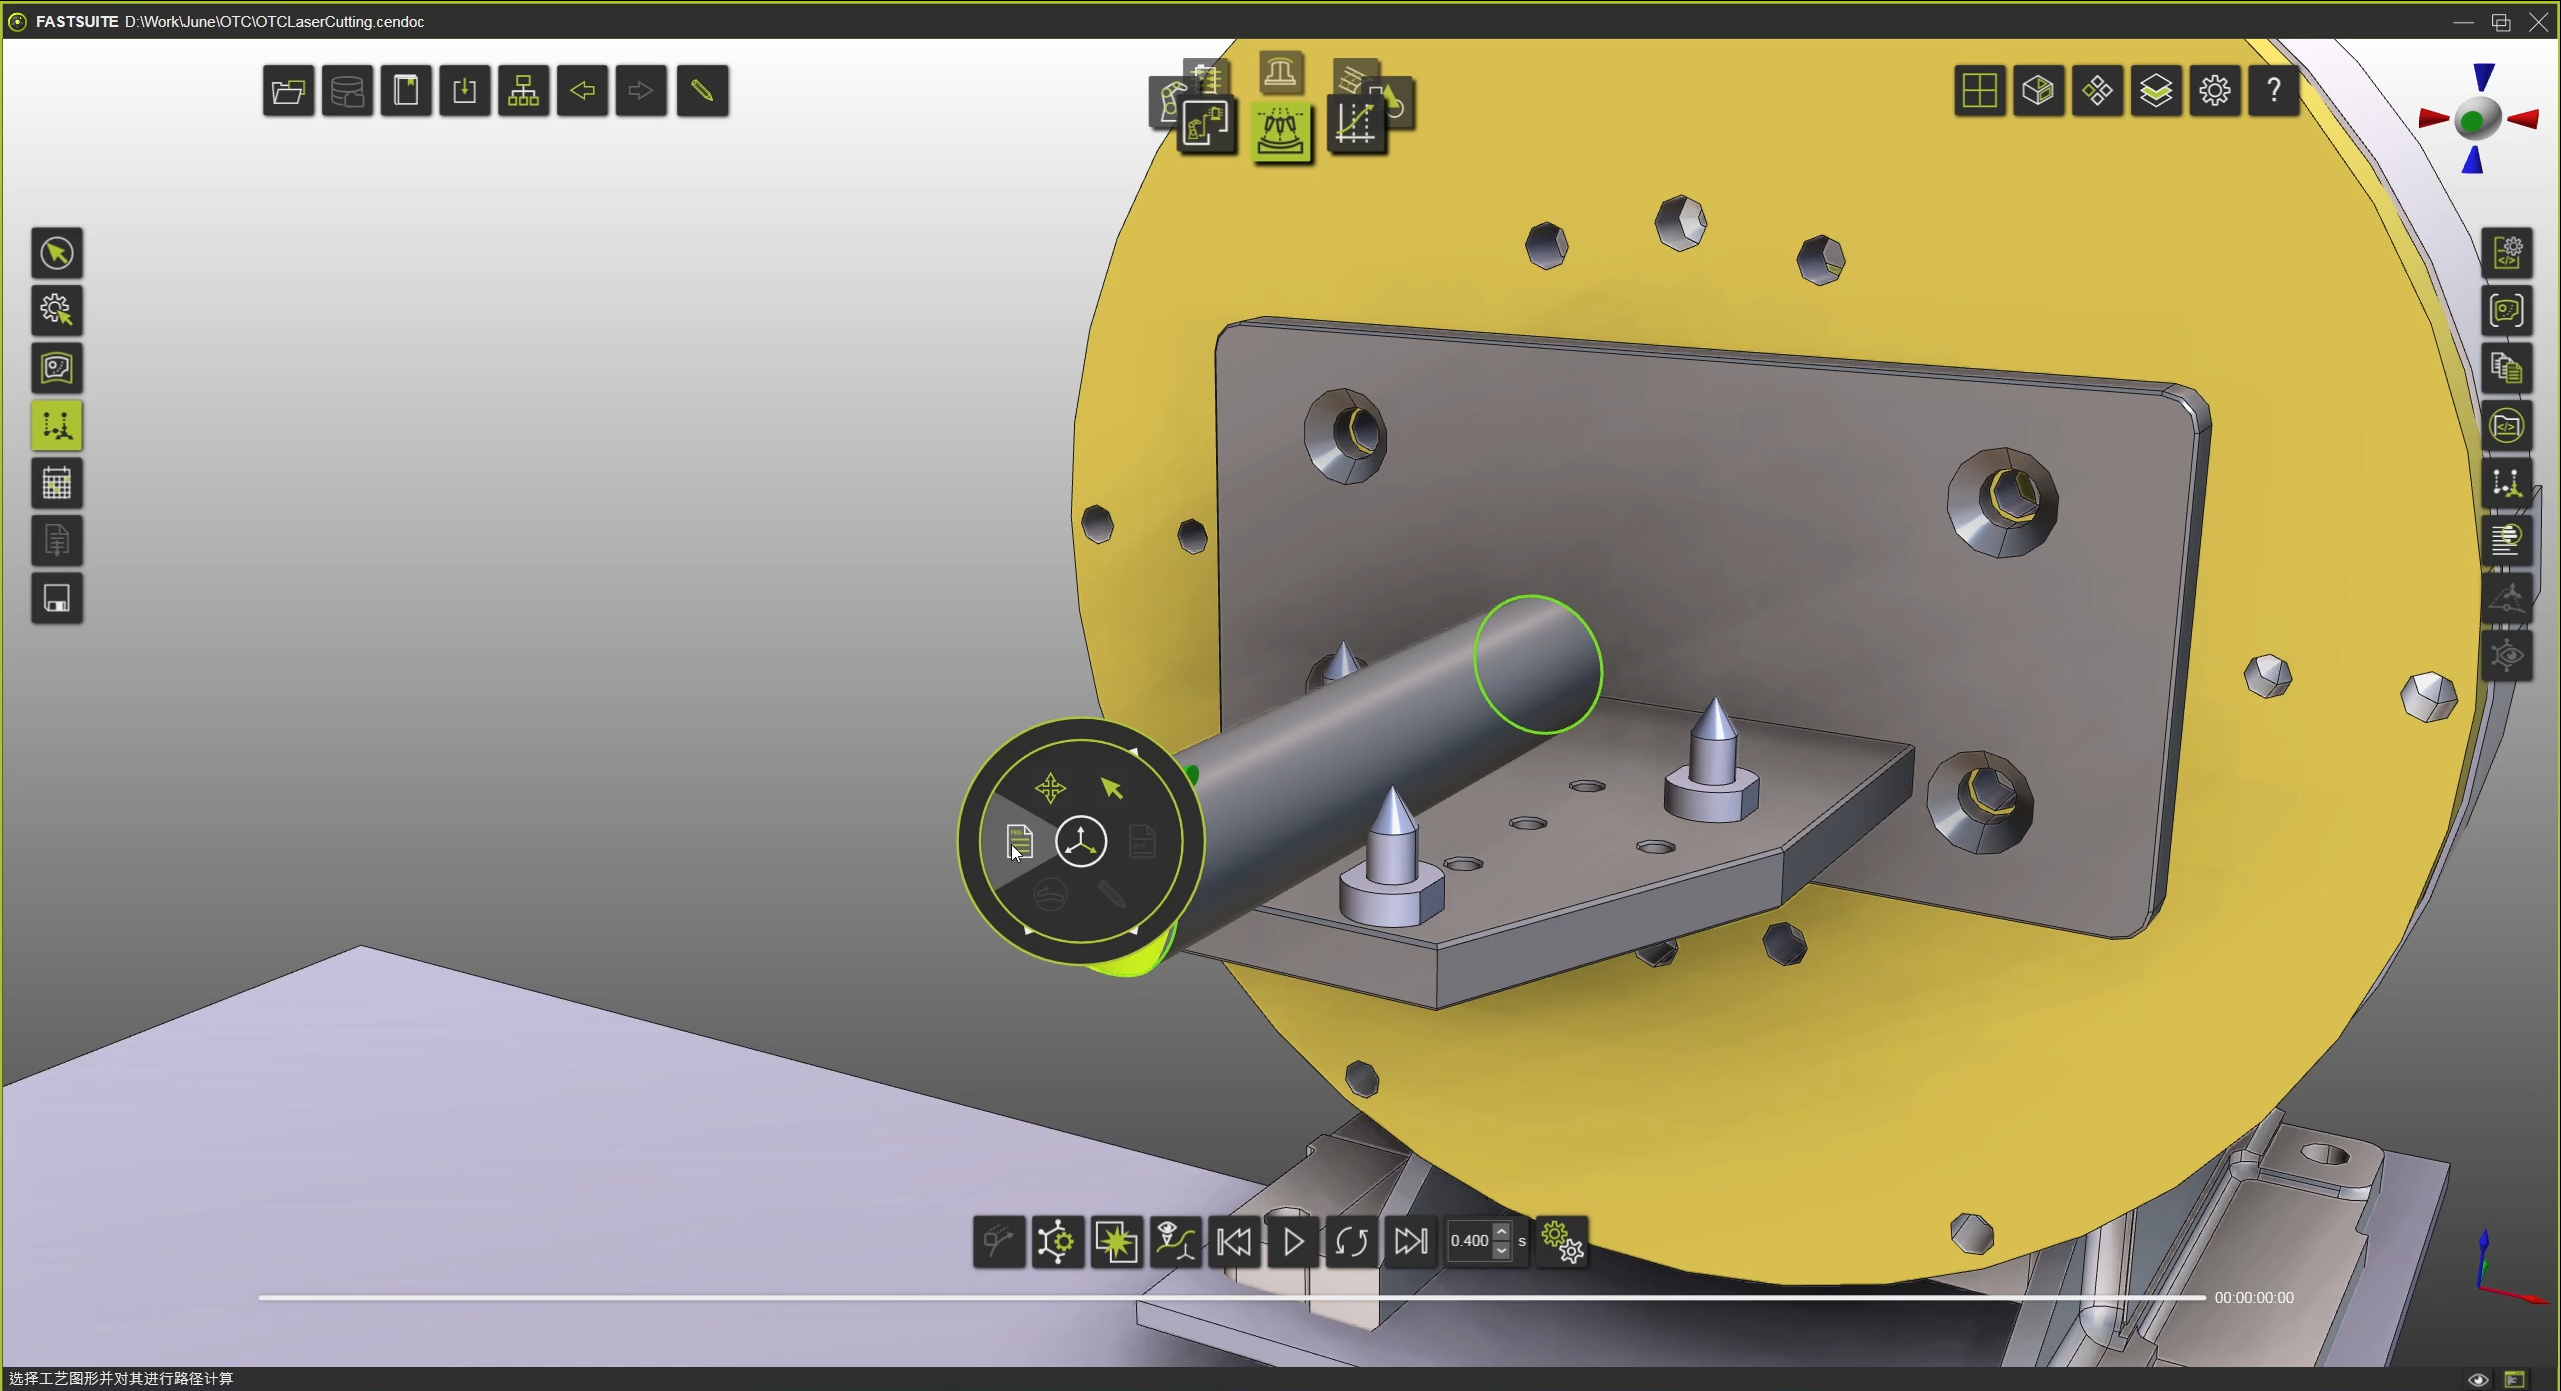Click the database icon in top toolbar
The image size is (2561, 1391).
pos(347,92)
